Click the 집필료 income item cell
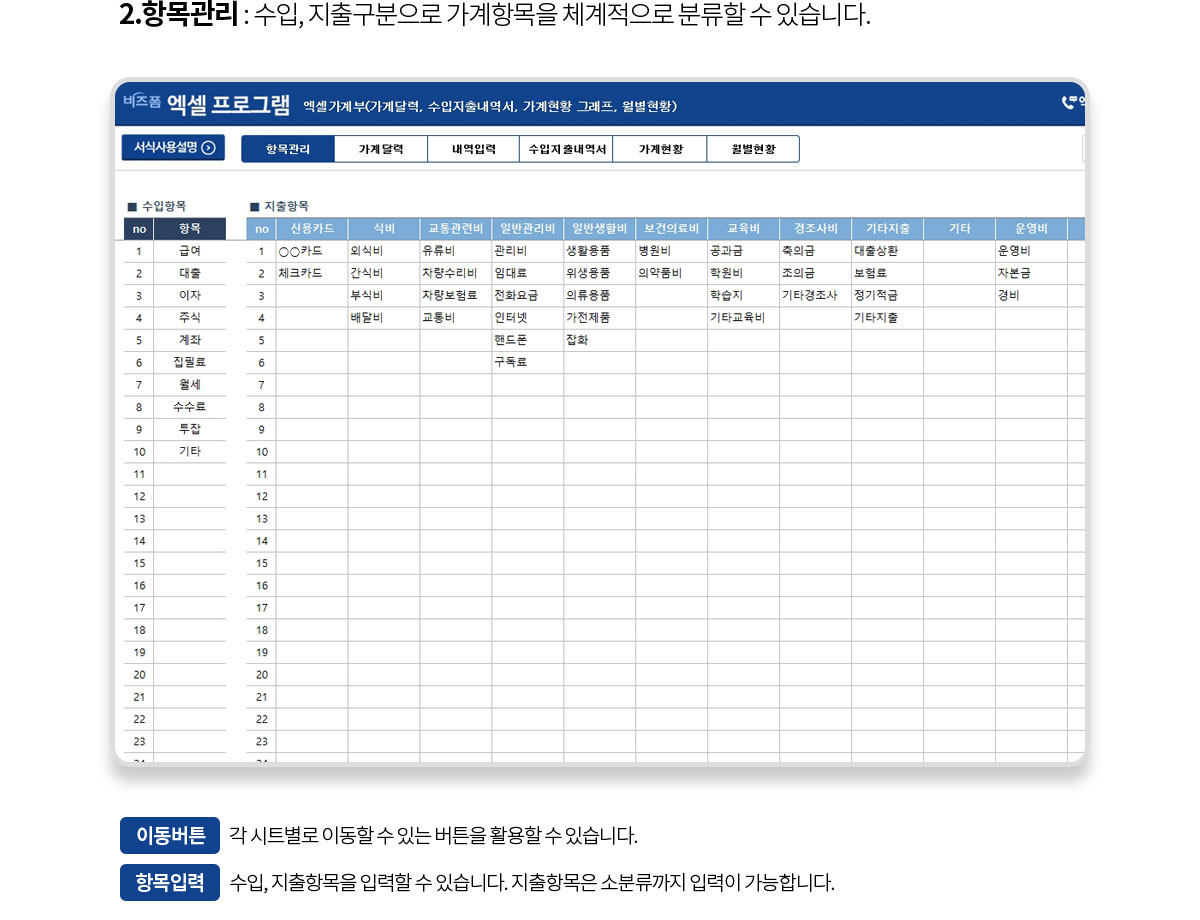 (x=189, y=363)
